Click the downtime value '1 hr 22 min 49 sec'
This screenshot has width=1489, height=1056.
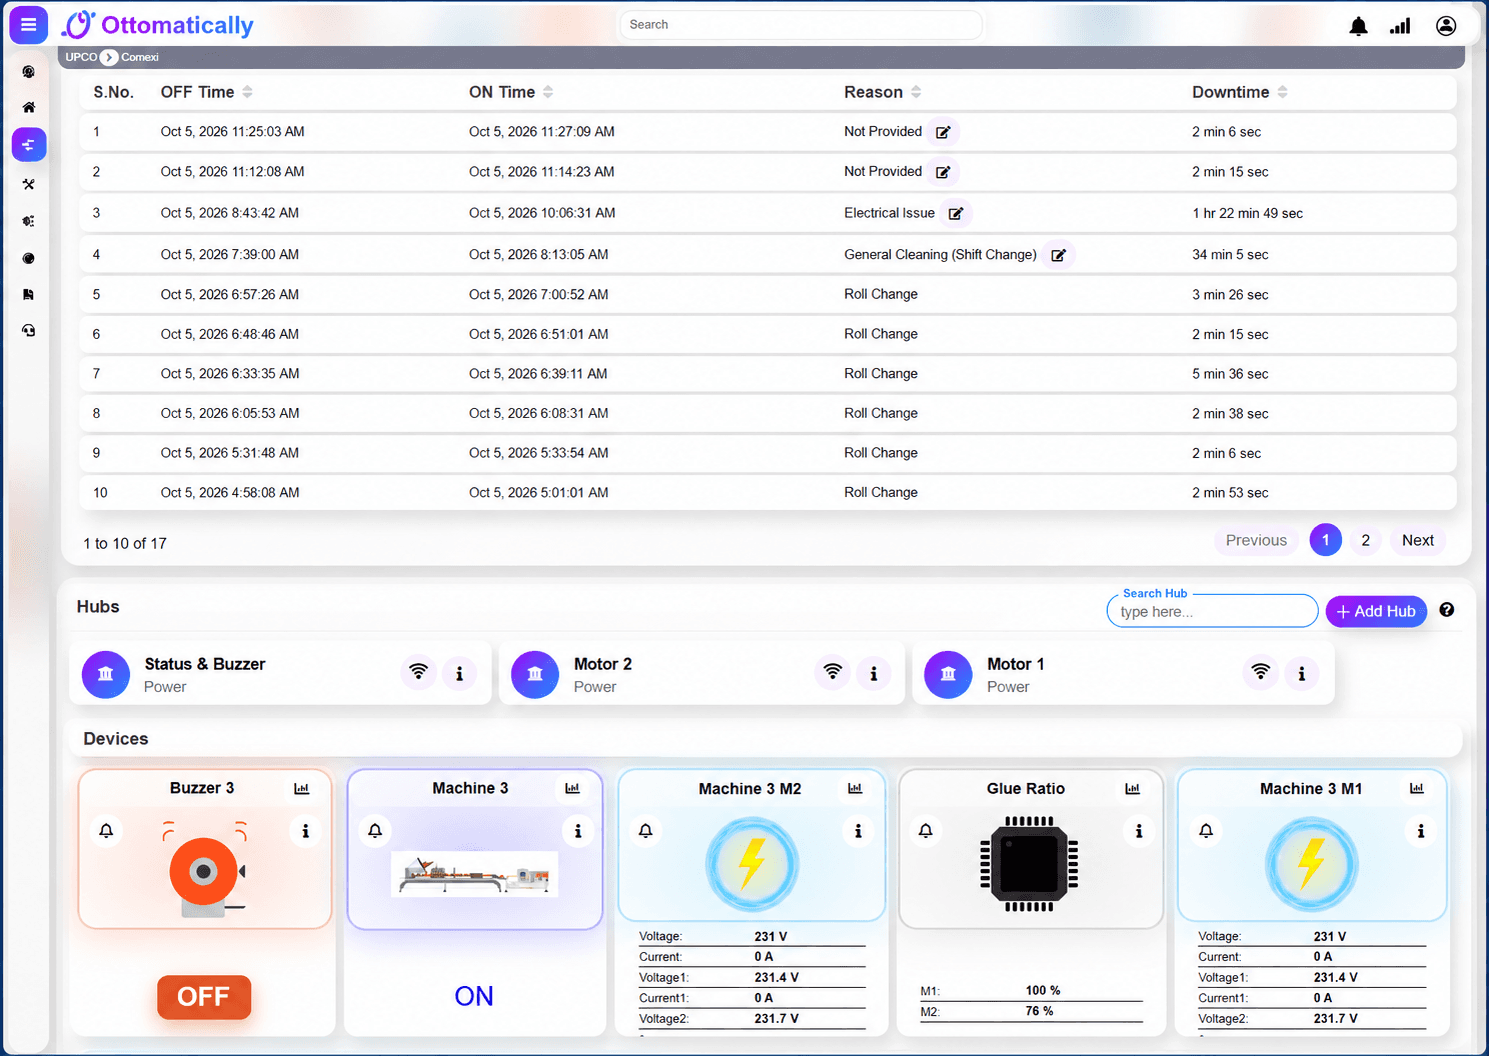point(1247,214)
